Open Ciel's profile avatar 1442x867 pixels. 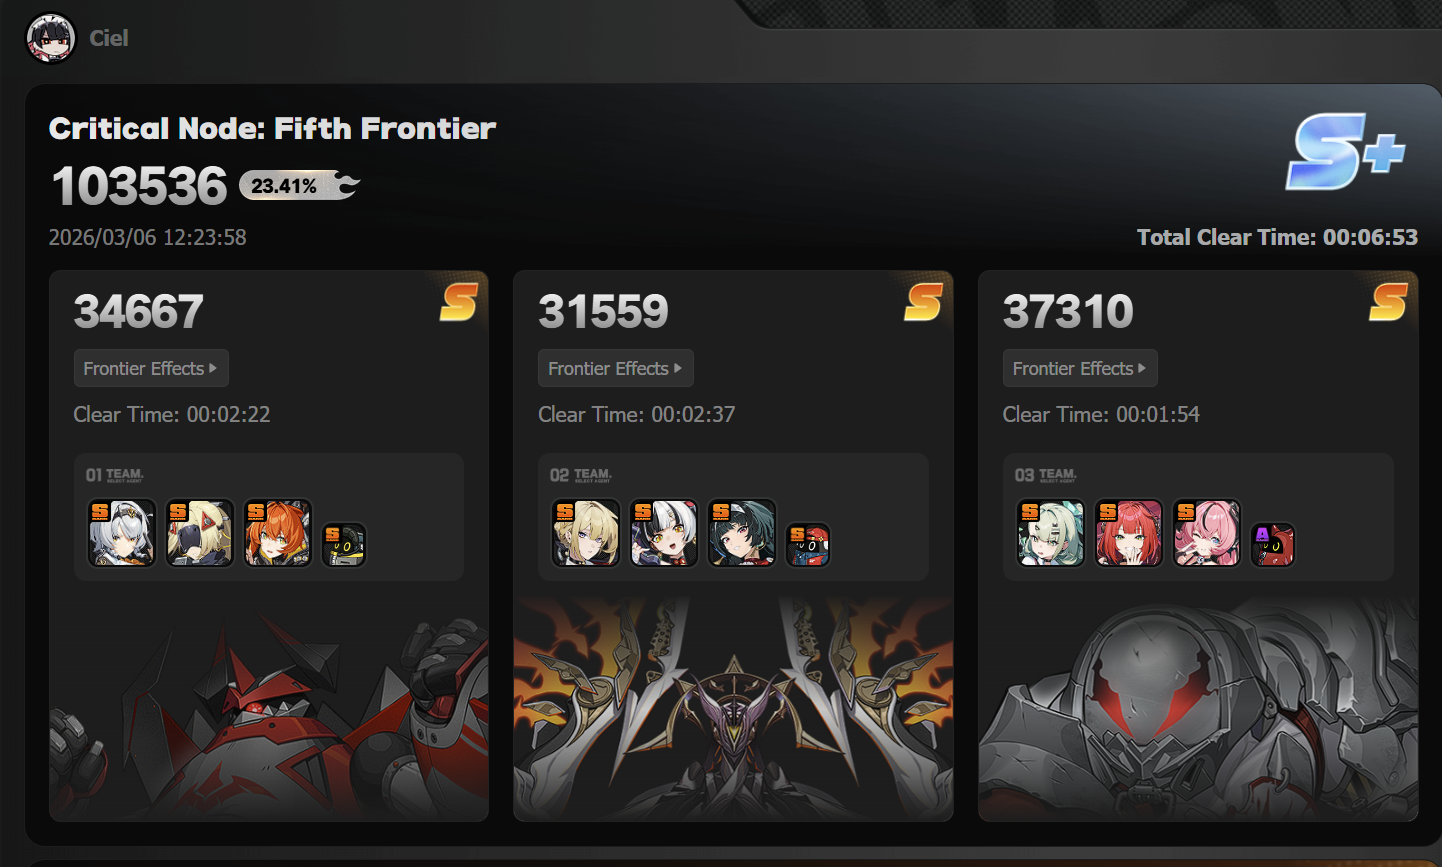[x=50, y=38]
